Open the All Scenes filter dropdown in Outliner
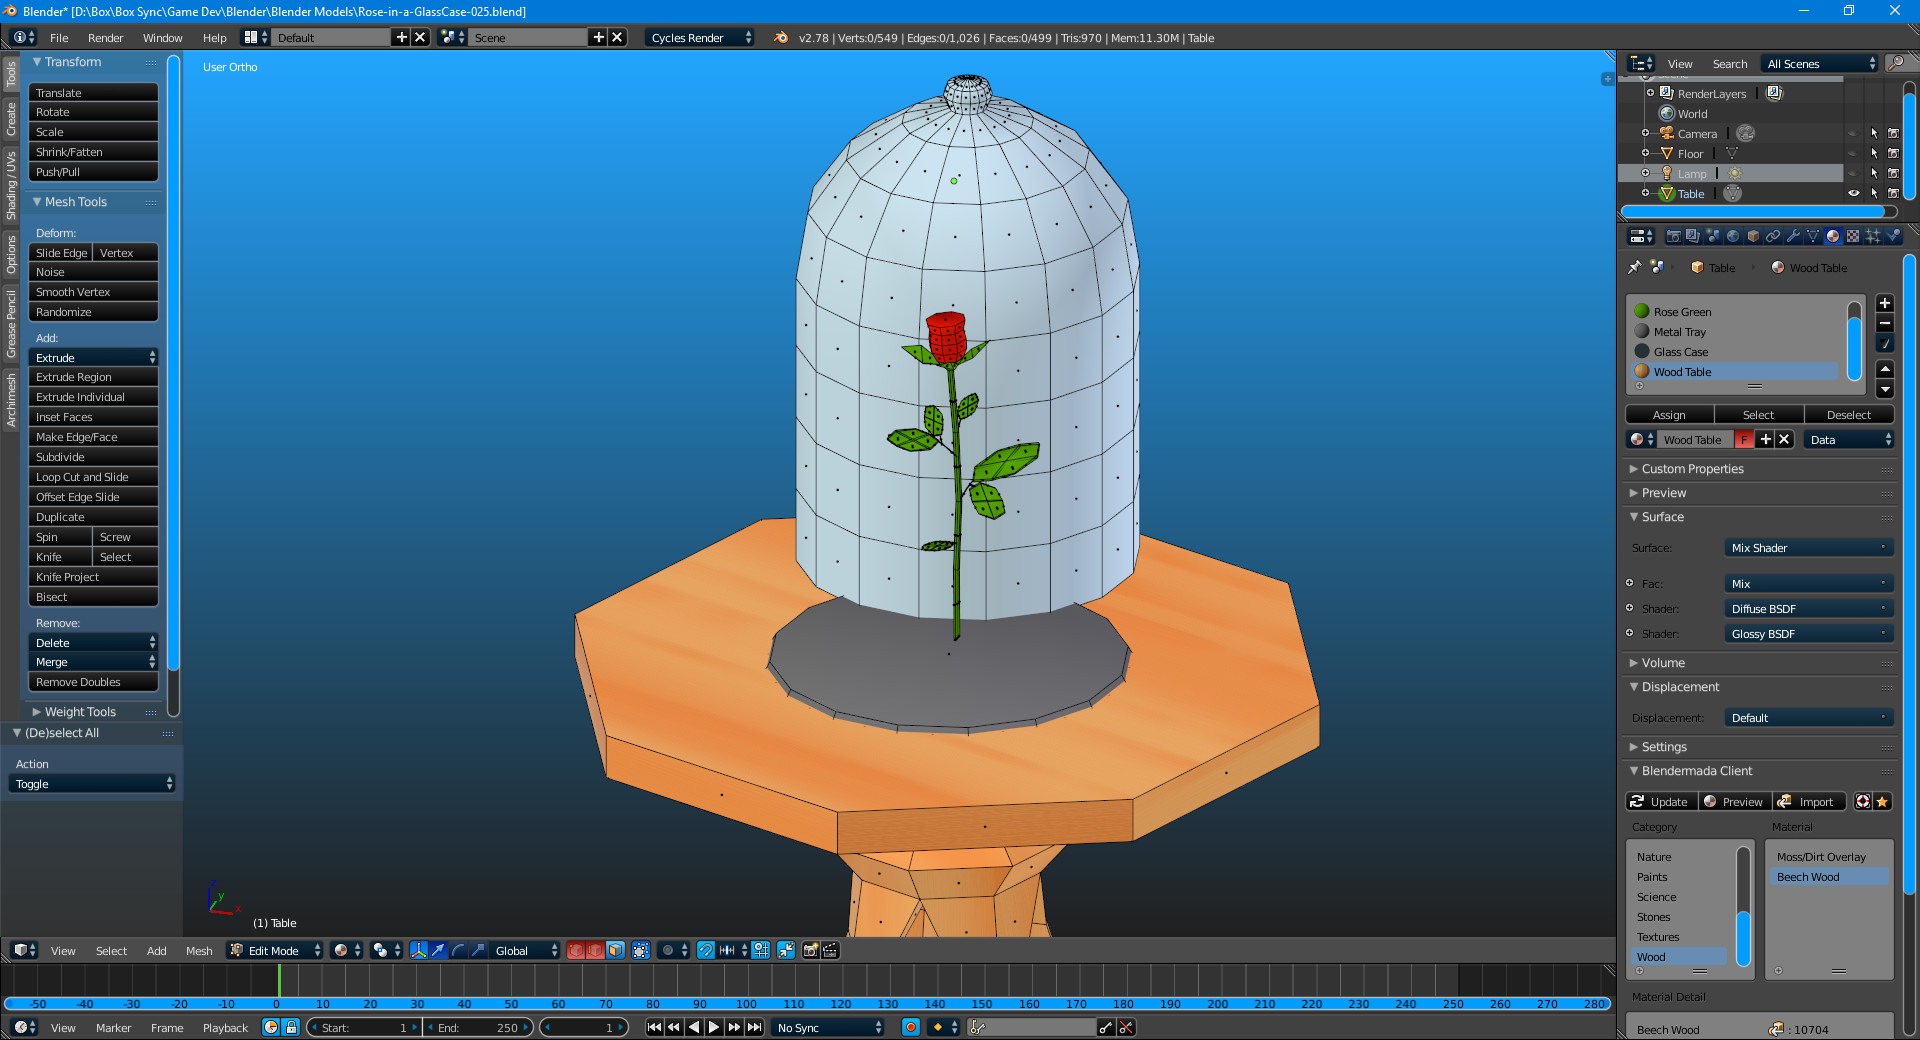 click(x=1817, y=63)
